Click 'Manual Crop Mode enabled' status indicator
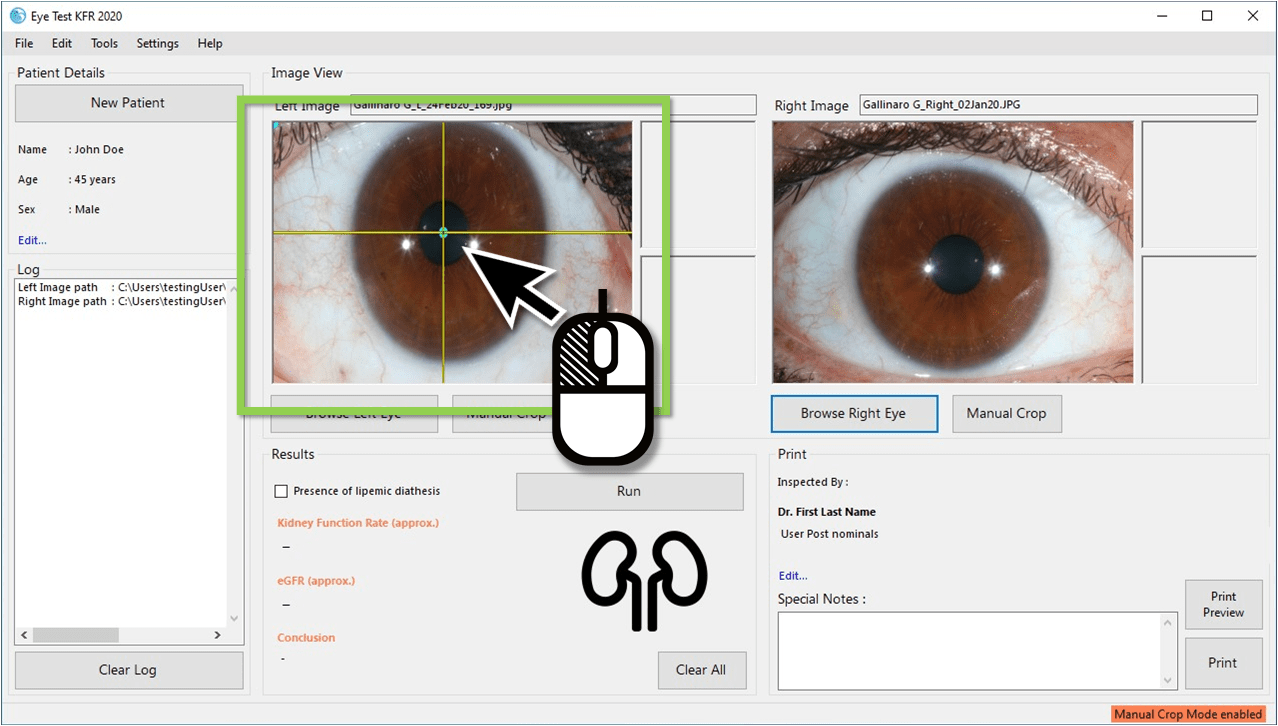This screenshot has width=1278, height=726. [x=1188, y=715]
